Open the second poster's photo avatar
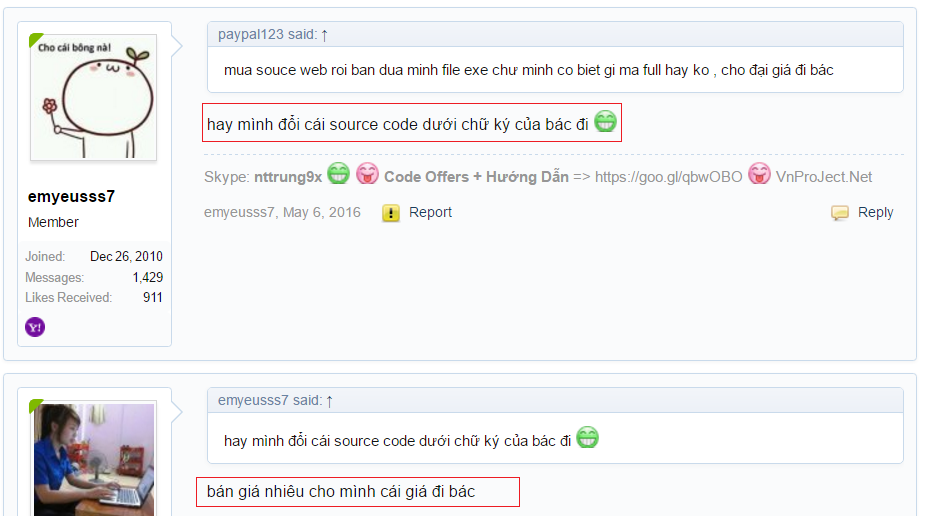 point(94,460)
